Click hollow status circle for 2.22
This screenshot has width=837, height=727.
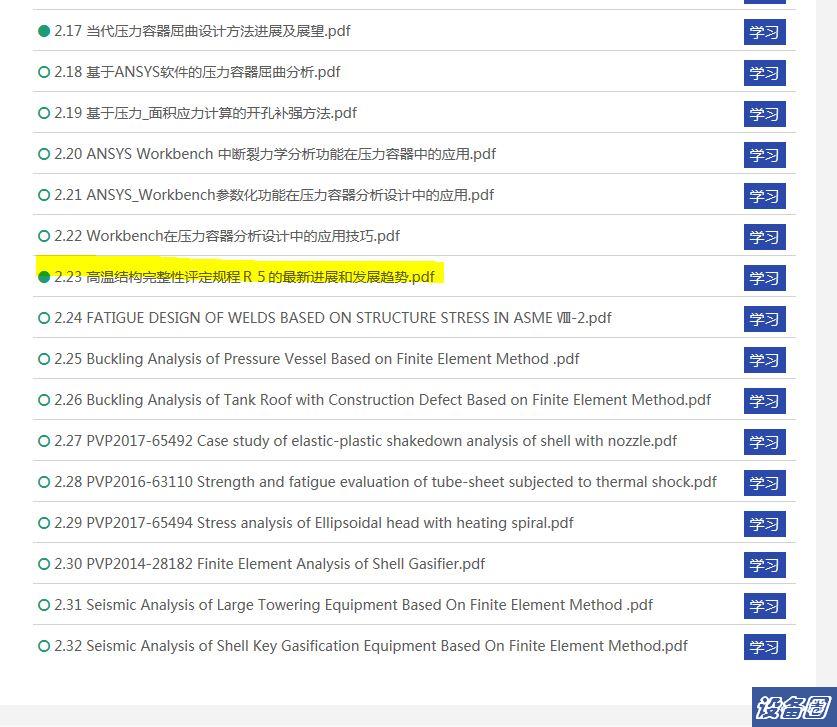(44, 236)
